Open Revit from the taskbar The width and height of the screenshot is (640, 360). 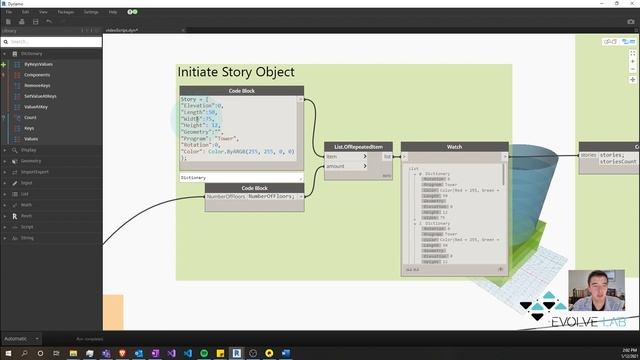(x=236, y=353)
